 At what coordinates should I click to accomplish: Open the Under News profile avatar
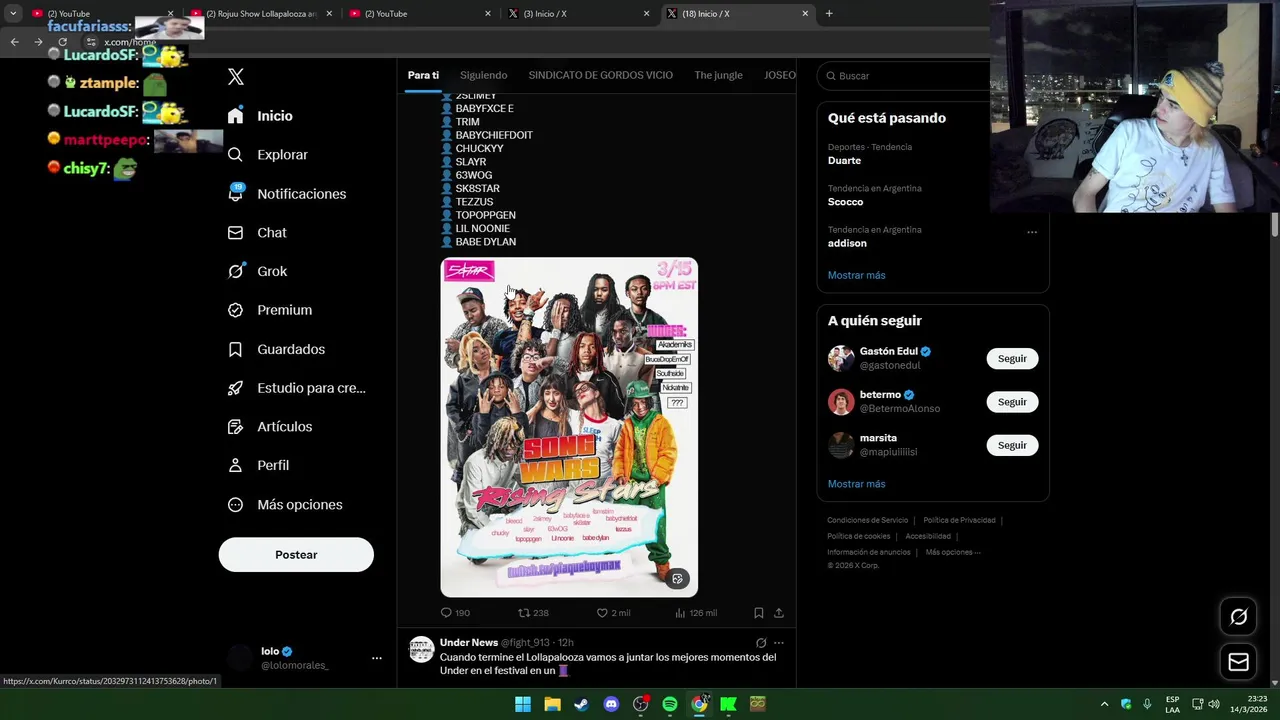(422, 650)
